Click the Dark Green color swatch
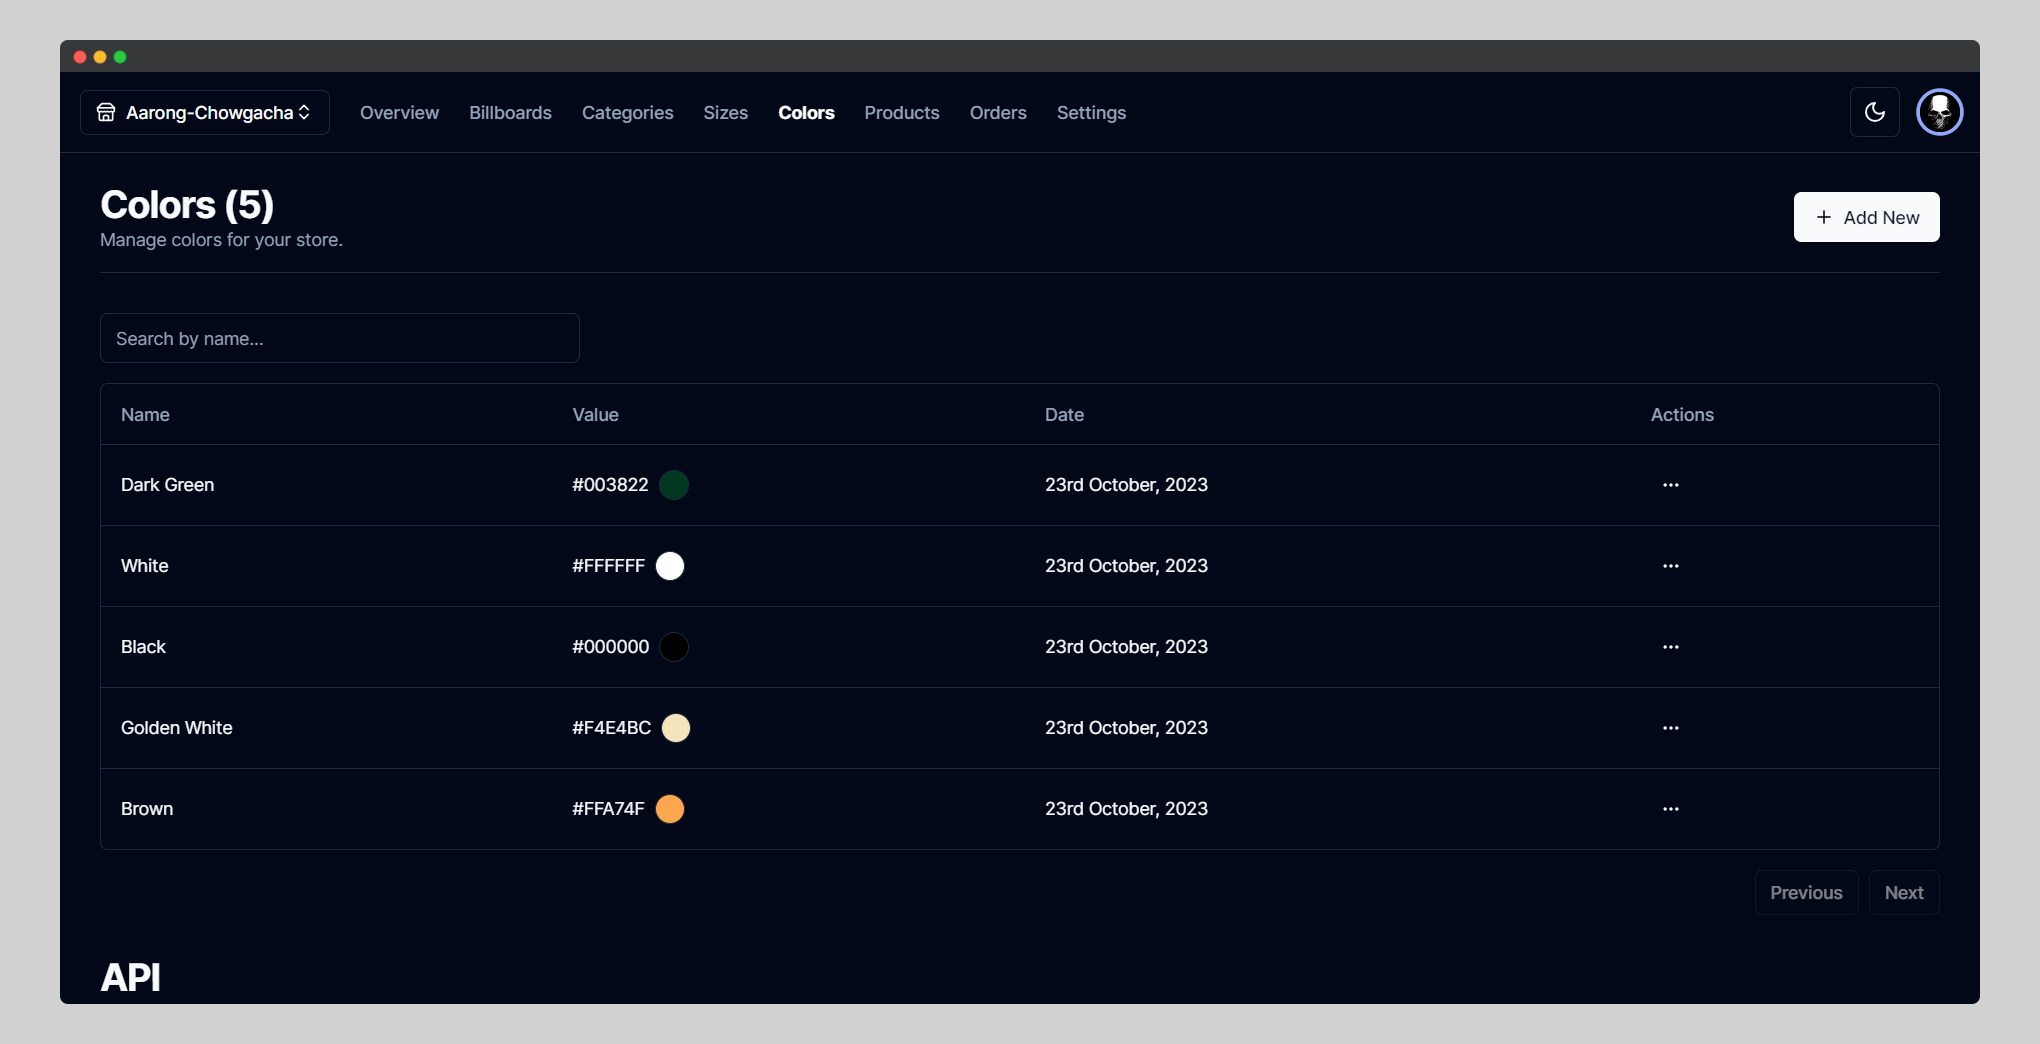2040x1044 pixels. (x=674, y=485)
